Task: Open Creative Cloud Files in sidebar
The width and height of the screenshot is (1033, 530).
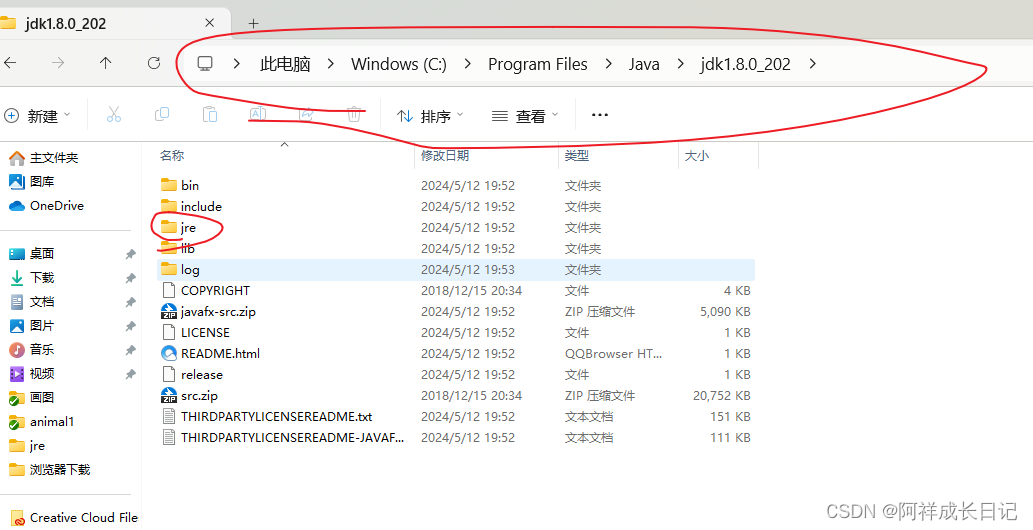Action: point(74,518)
